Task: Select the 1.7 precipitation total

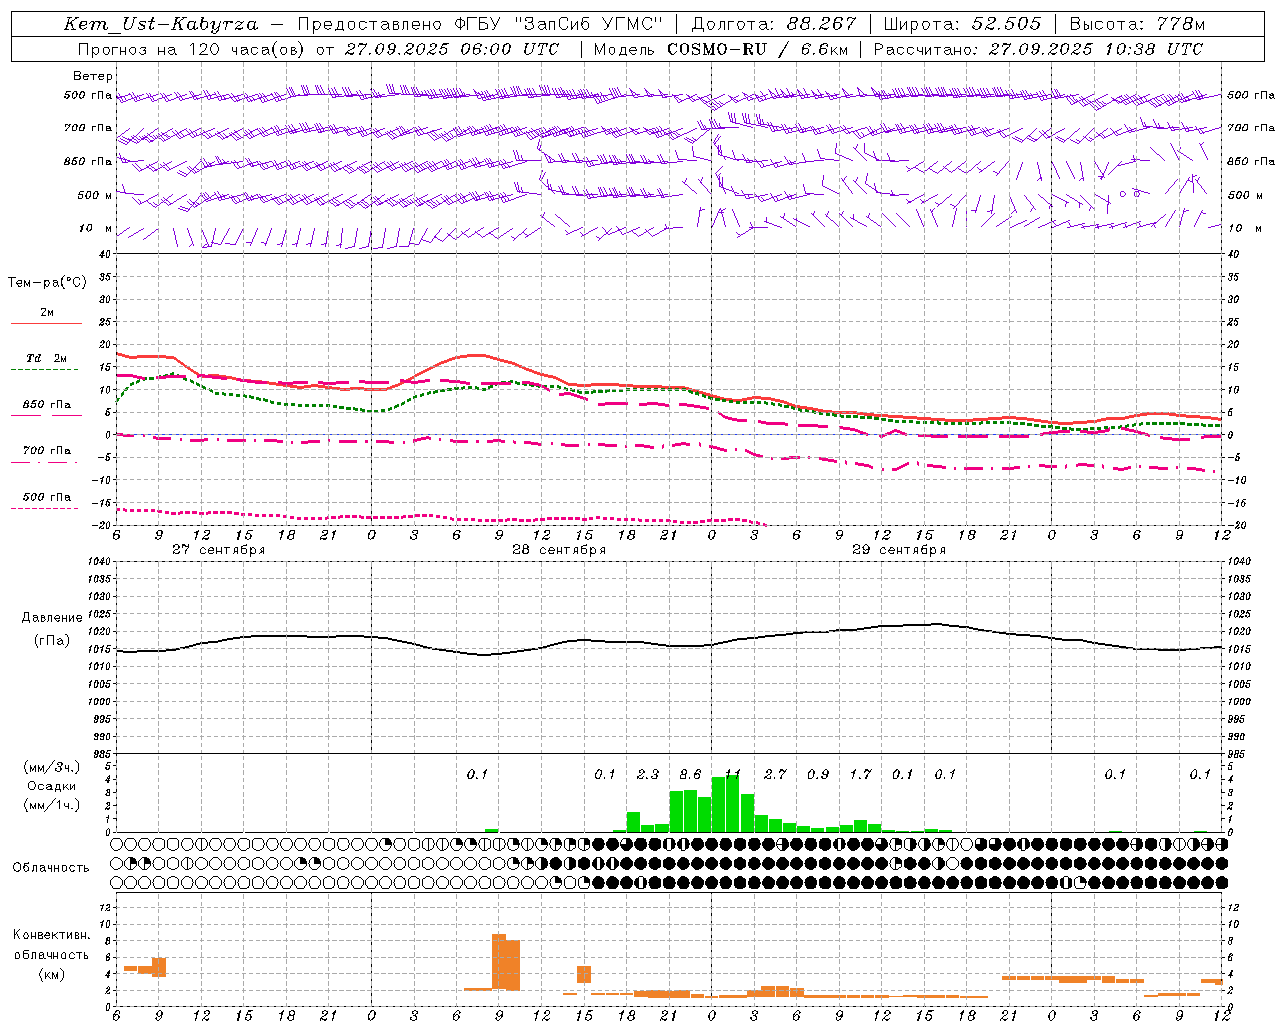Action: [860, 774]
